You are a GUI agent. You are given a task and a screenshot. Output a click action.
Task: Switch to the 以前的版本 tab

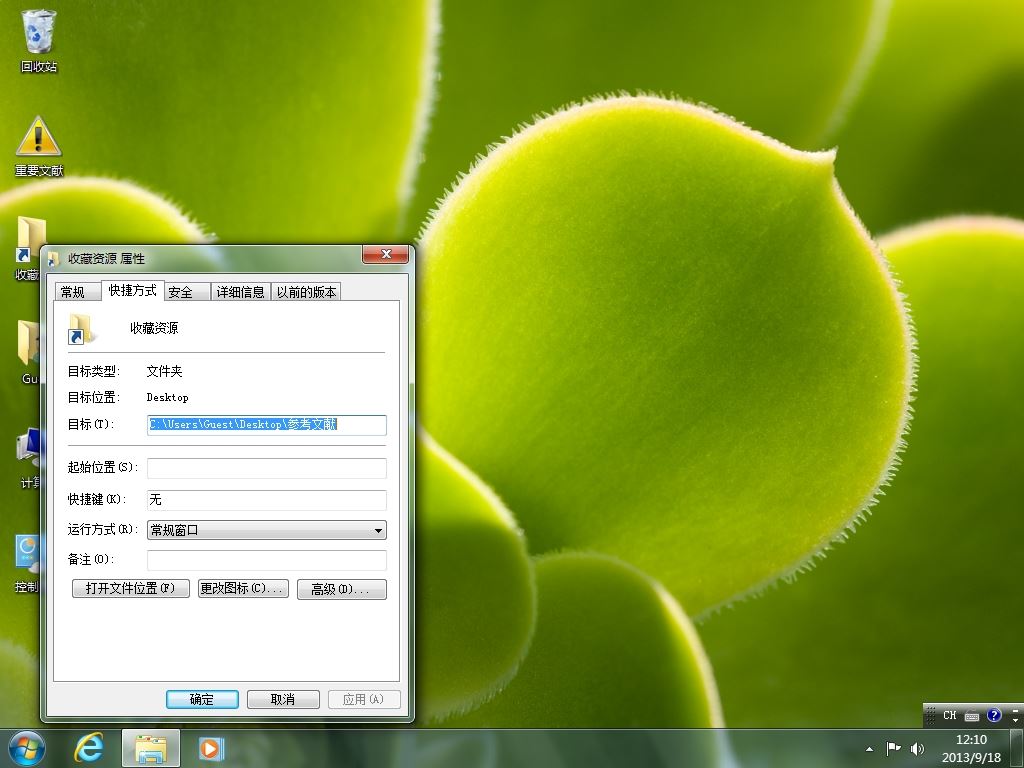pyautogui.click(x=306, y=292)
